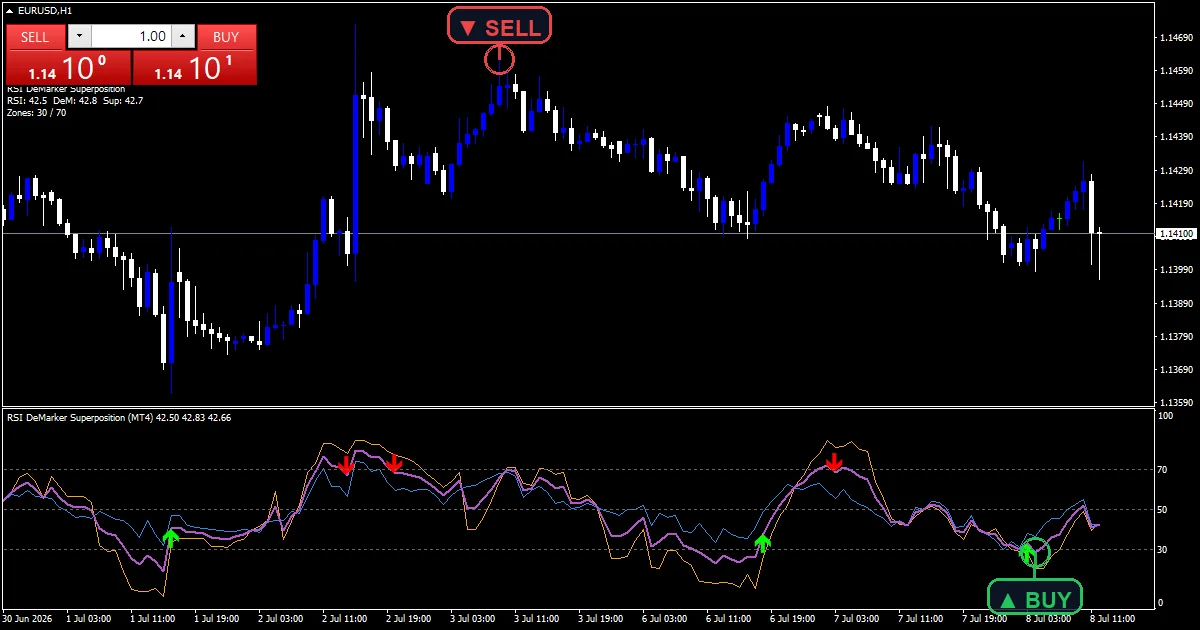Collapse the one-click trading triangle beside EURUSD,H1

click(9, 10)
